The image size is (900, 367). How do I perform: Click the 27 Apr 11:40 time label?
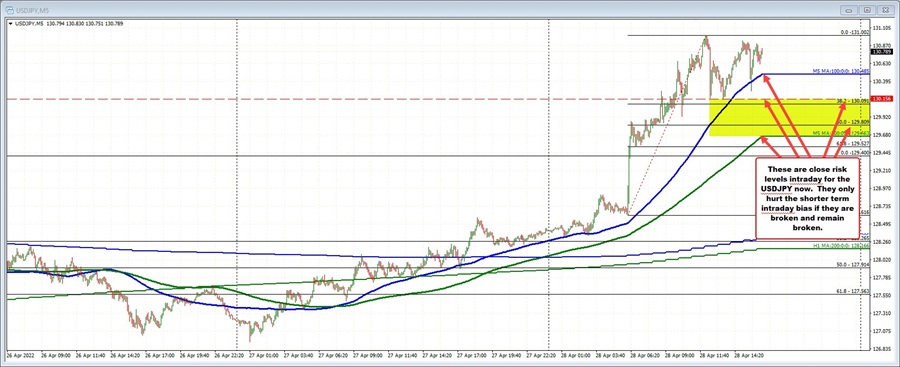pyautogui.click(x=402, y=356)
